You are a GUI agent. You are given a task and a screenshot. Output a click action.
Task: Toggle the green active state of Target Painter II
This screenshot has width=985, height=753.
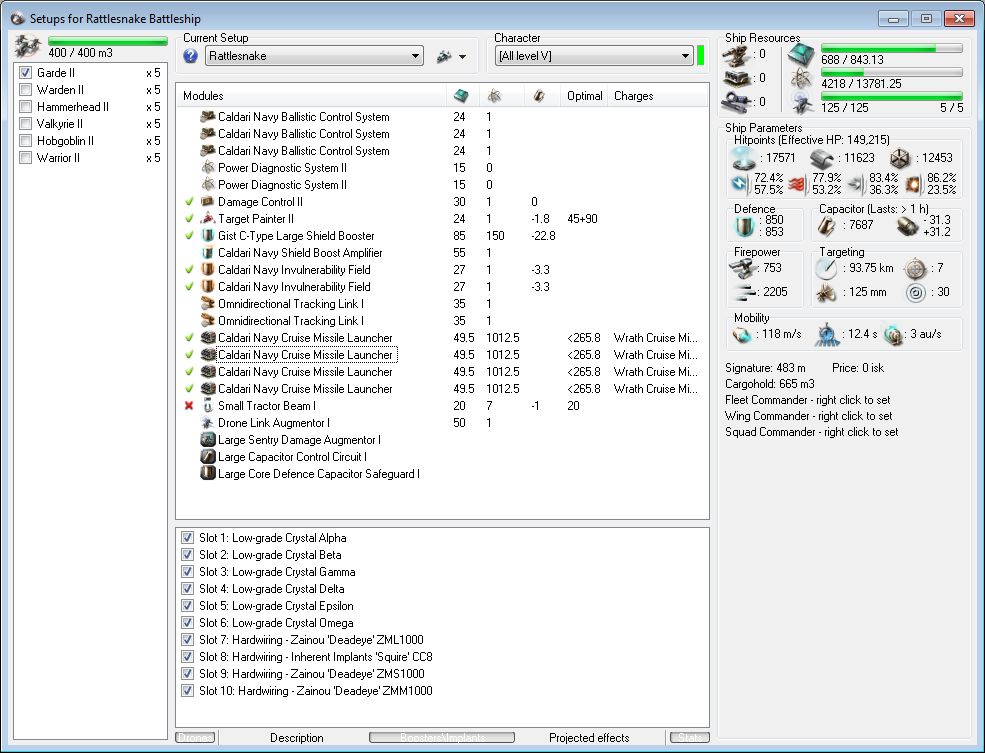[x=188, y=219]
